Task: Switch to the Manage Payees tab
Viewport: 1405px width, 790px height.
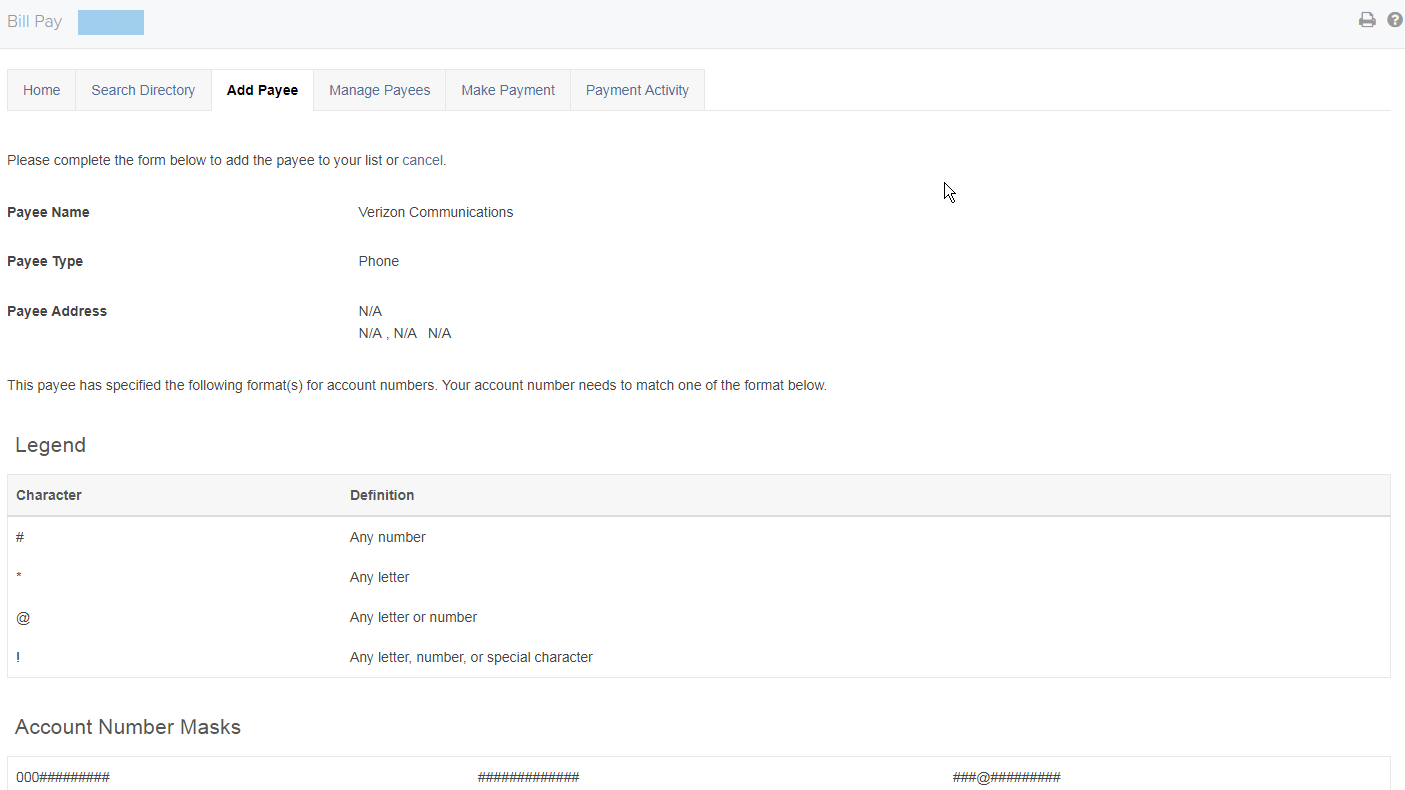Action: (379, 90)
